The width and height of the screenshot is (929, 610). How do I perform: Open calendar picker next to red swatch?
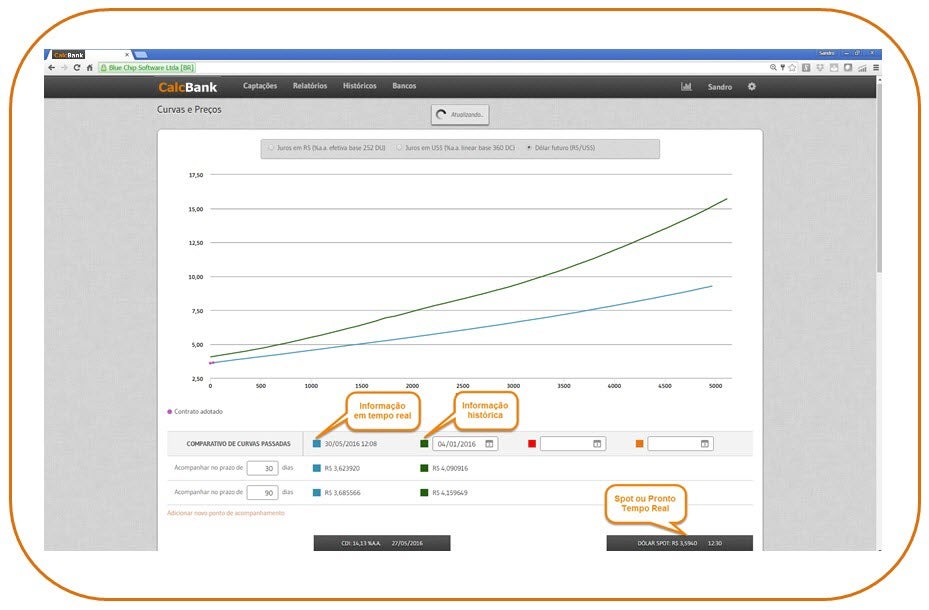(x=597, y=443)
